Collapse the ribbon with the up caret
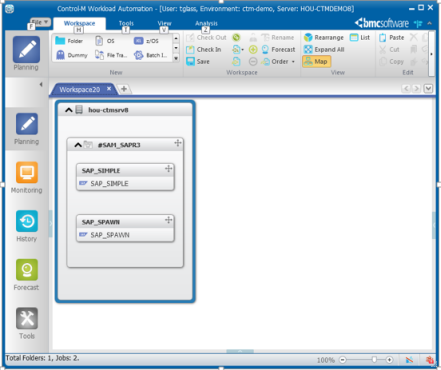The width and height of the screenshot is (441, 370). click(x=430, y=23)
